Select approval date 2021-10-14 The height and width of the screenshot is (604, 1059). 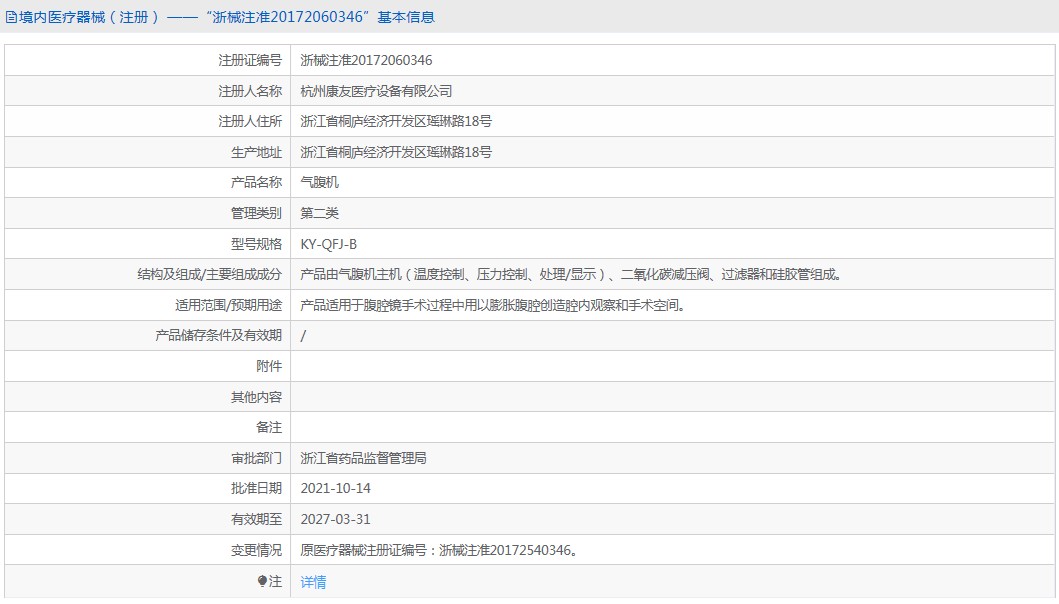[x=336, y=488]
